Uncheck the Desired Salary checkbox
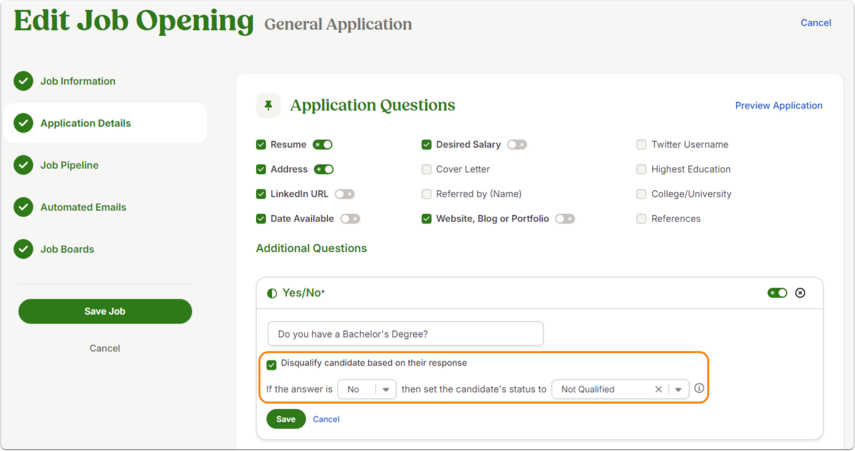The width and height of the screenshot is (855, 451). 426,145
